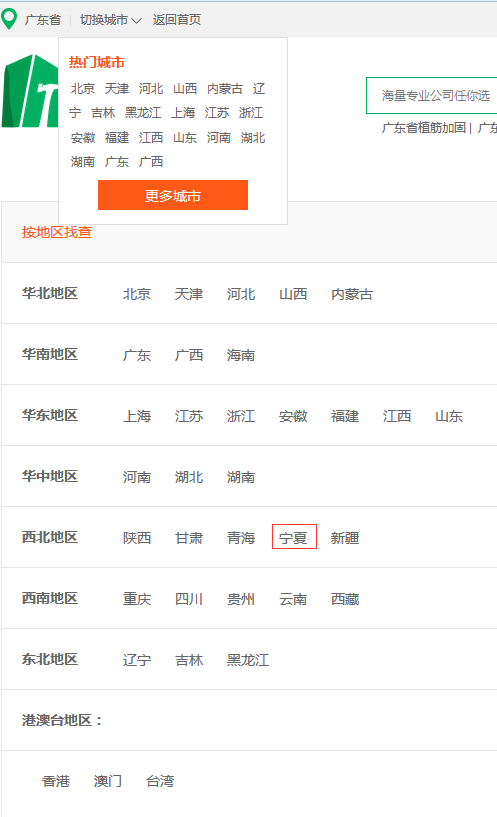Screen dimensions: 497x817
Task: Select 河南 in the 热门城市 popup
Action: tap(219, 138)
